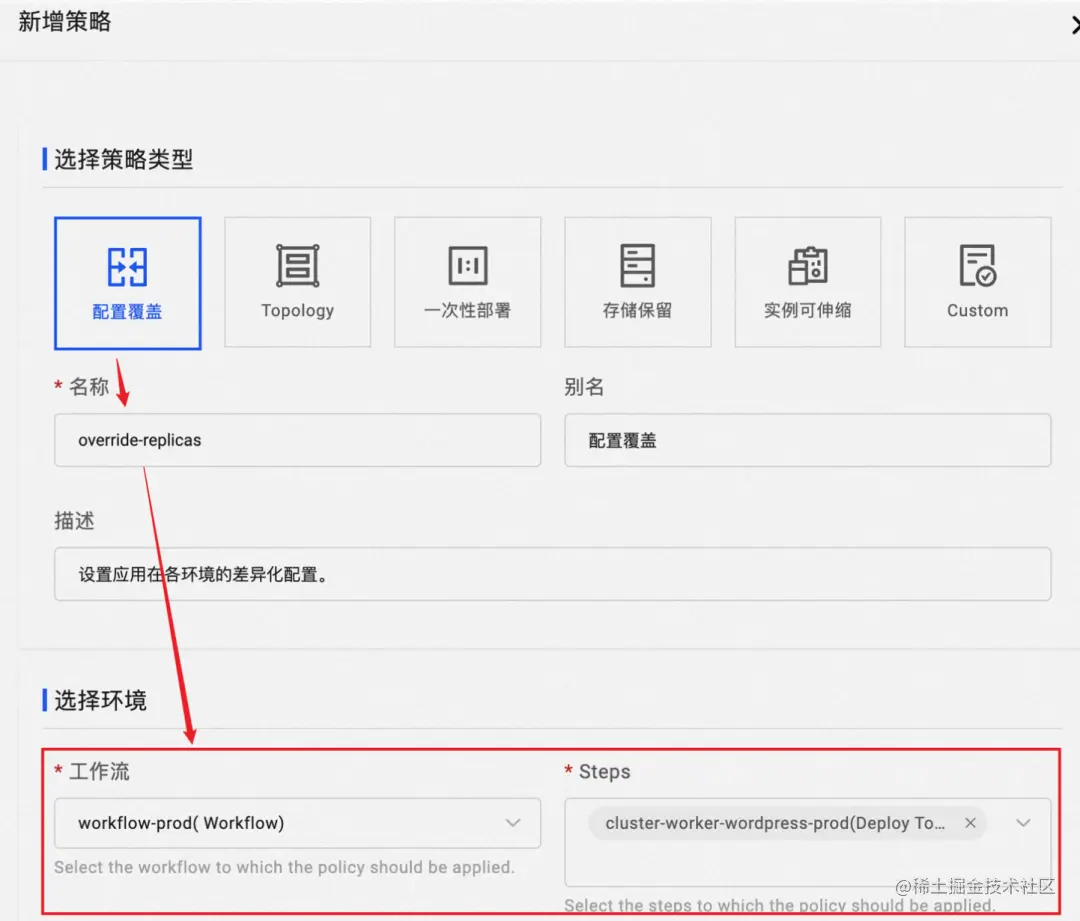The width and height of the screenshot is (1080, 921).
Task: Click the 选择环境 section heading
Action: [x=101, y=701]
